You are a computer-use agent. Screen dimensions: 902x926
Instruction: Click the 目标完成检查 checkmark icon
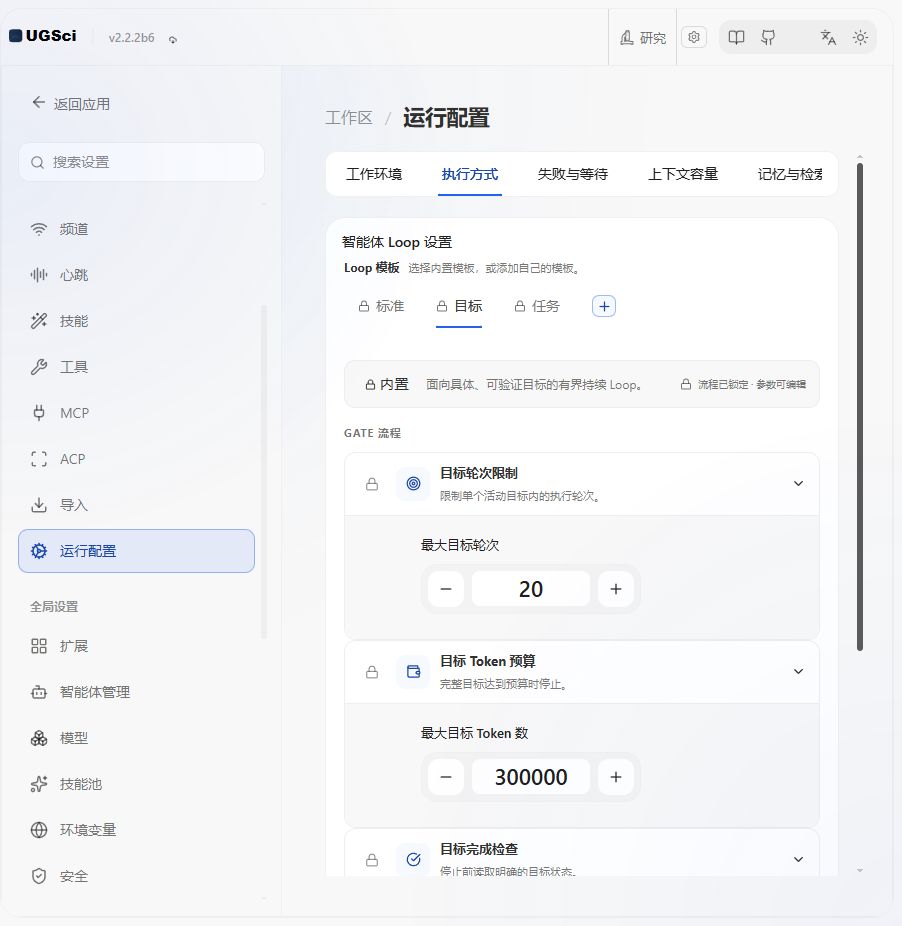413,859
